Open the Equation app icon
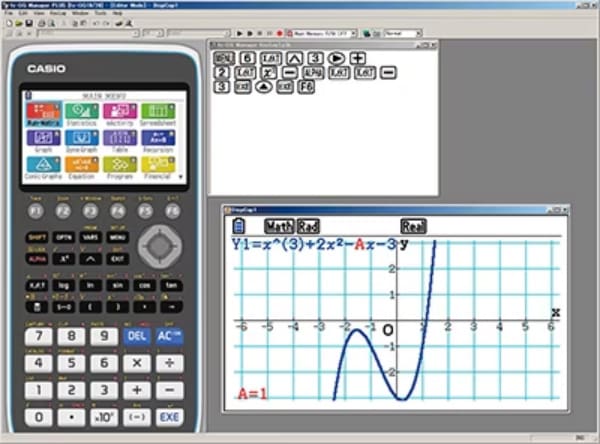This screenshot has width=600, height=444. point(81,168)
